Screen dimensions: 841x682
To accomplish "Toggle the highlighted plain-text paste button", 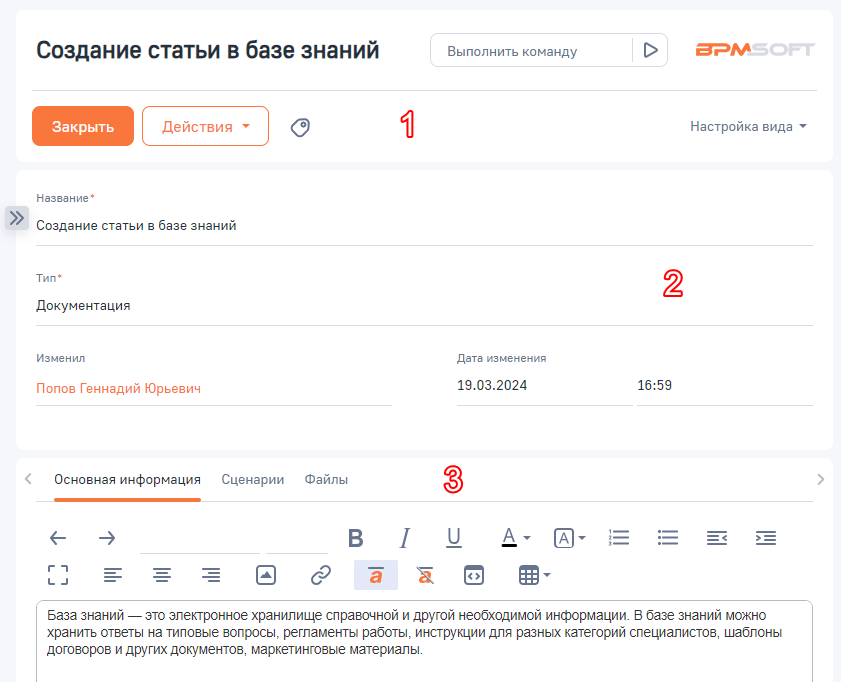I will (376, 575).
